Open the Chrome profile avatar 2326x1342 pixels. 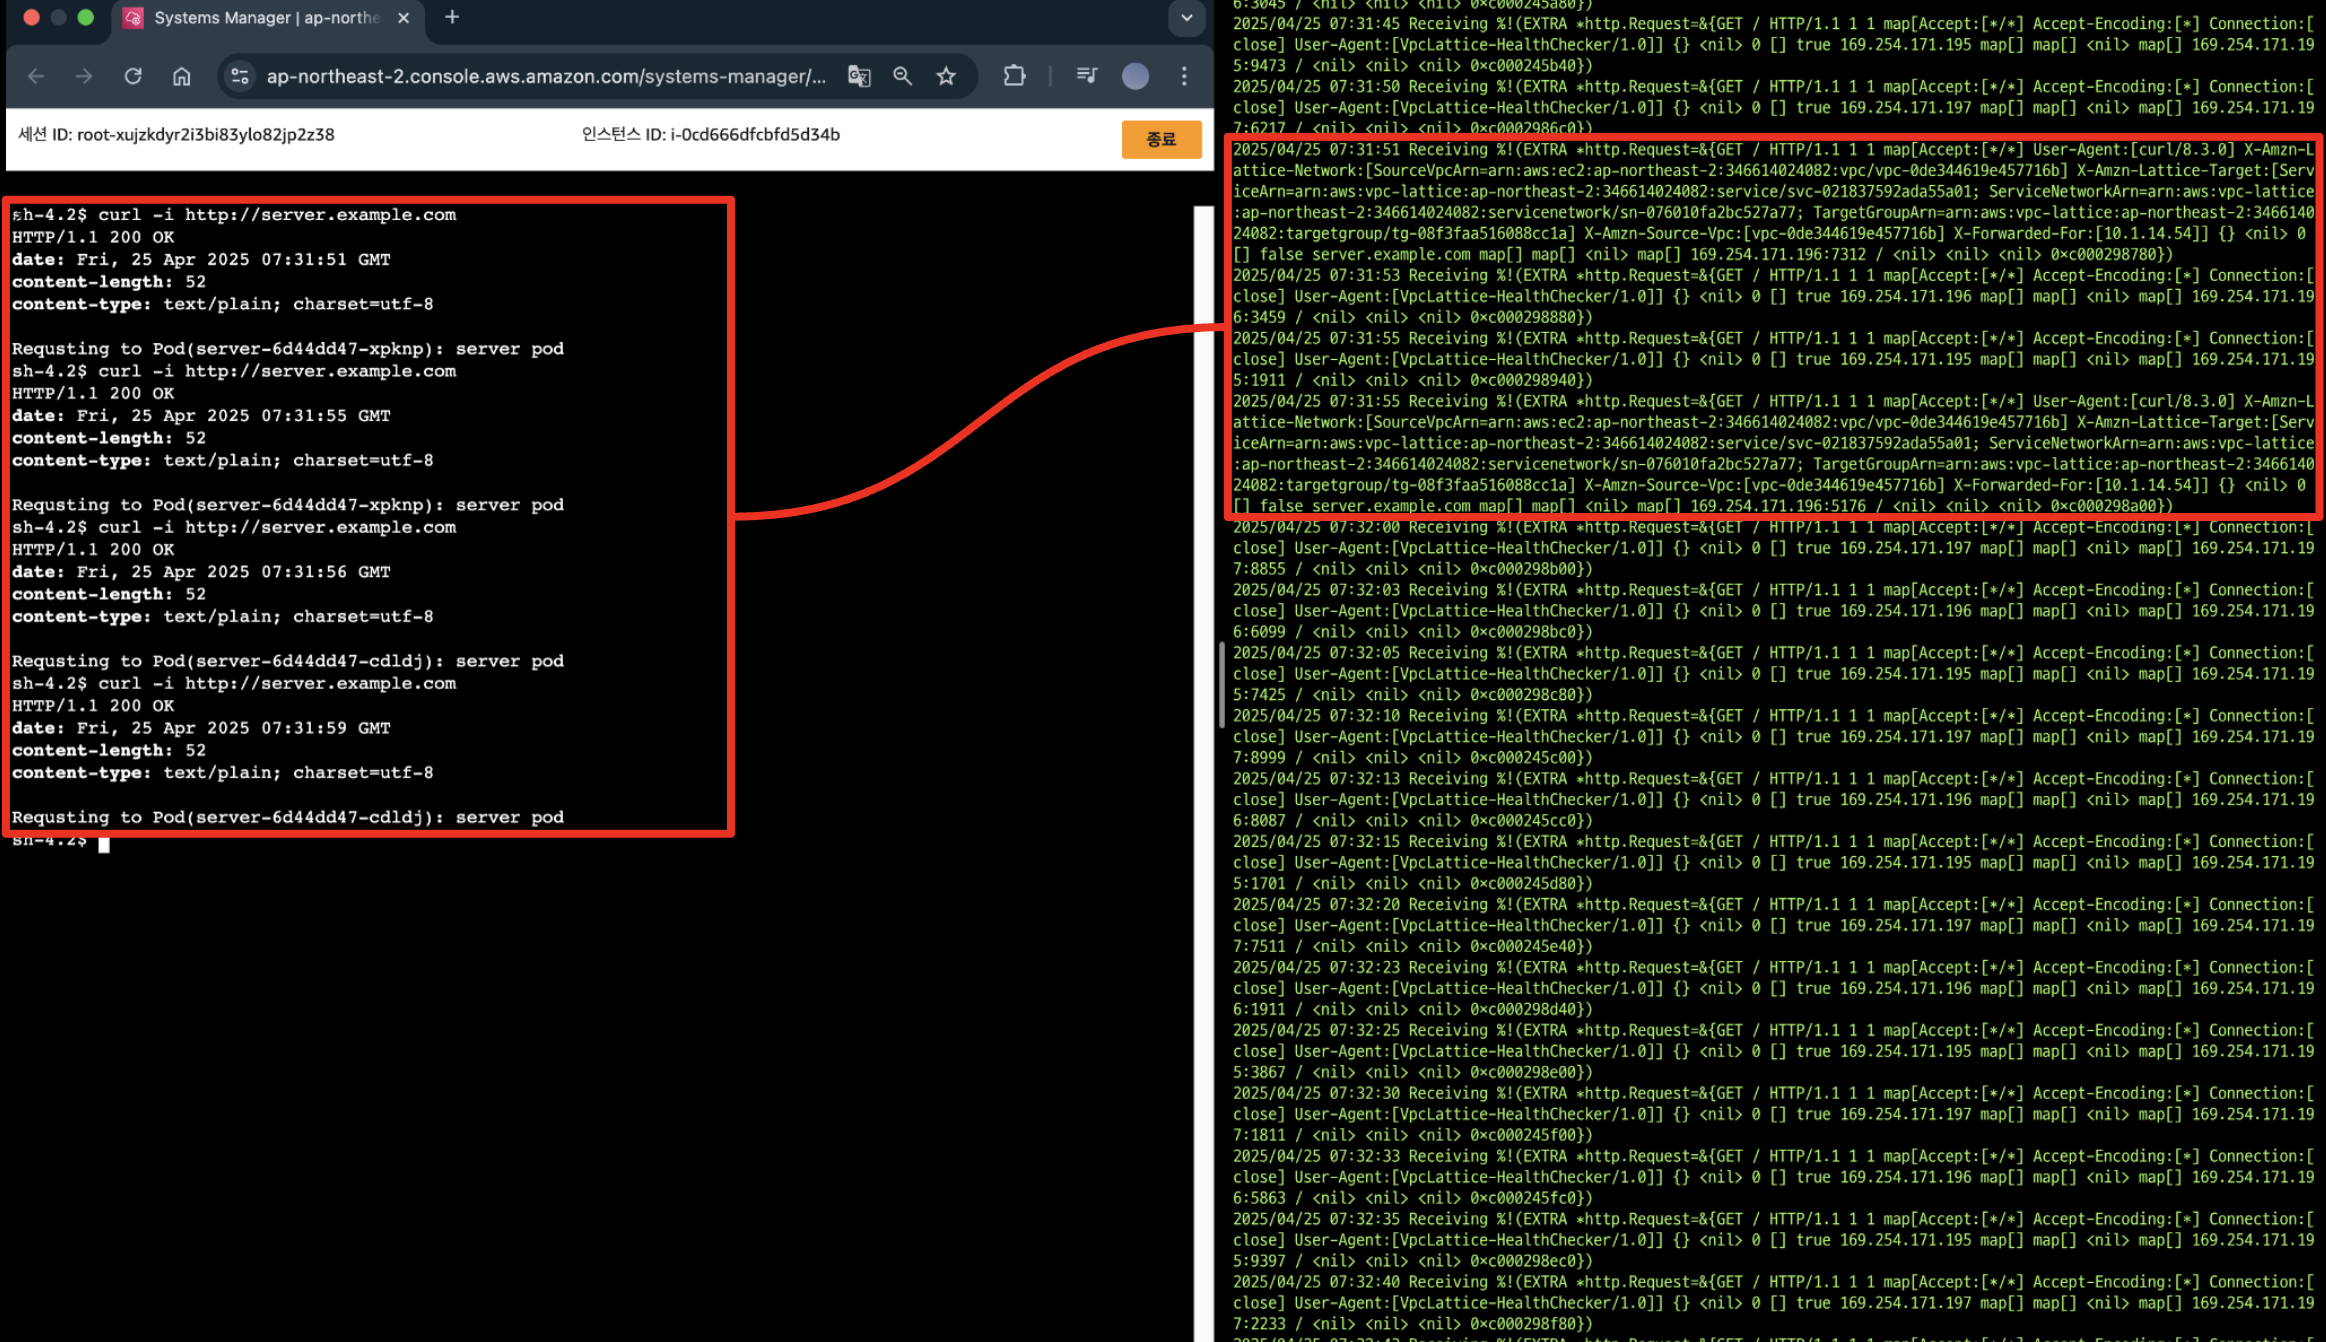point(1135,76)
